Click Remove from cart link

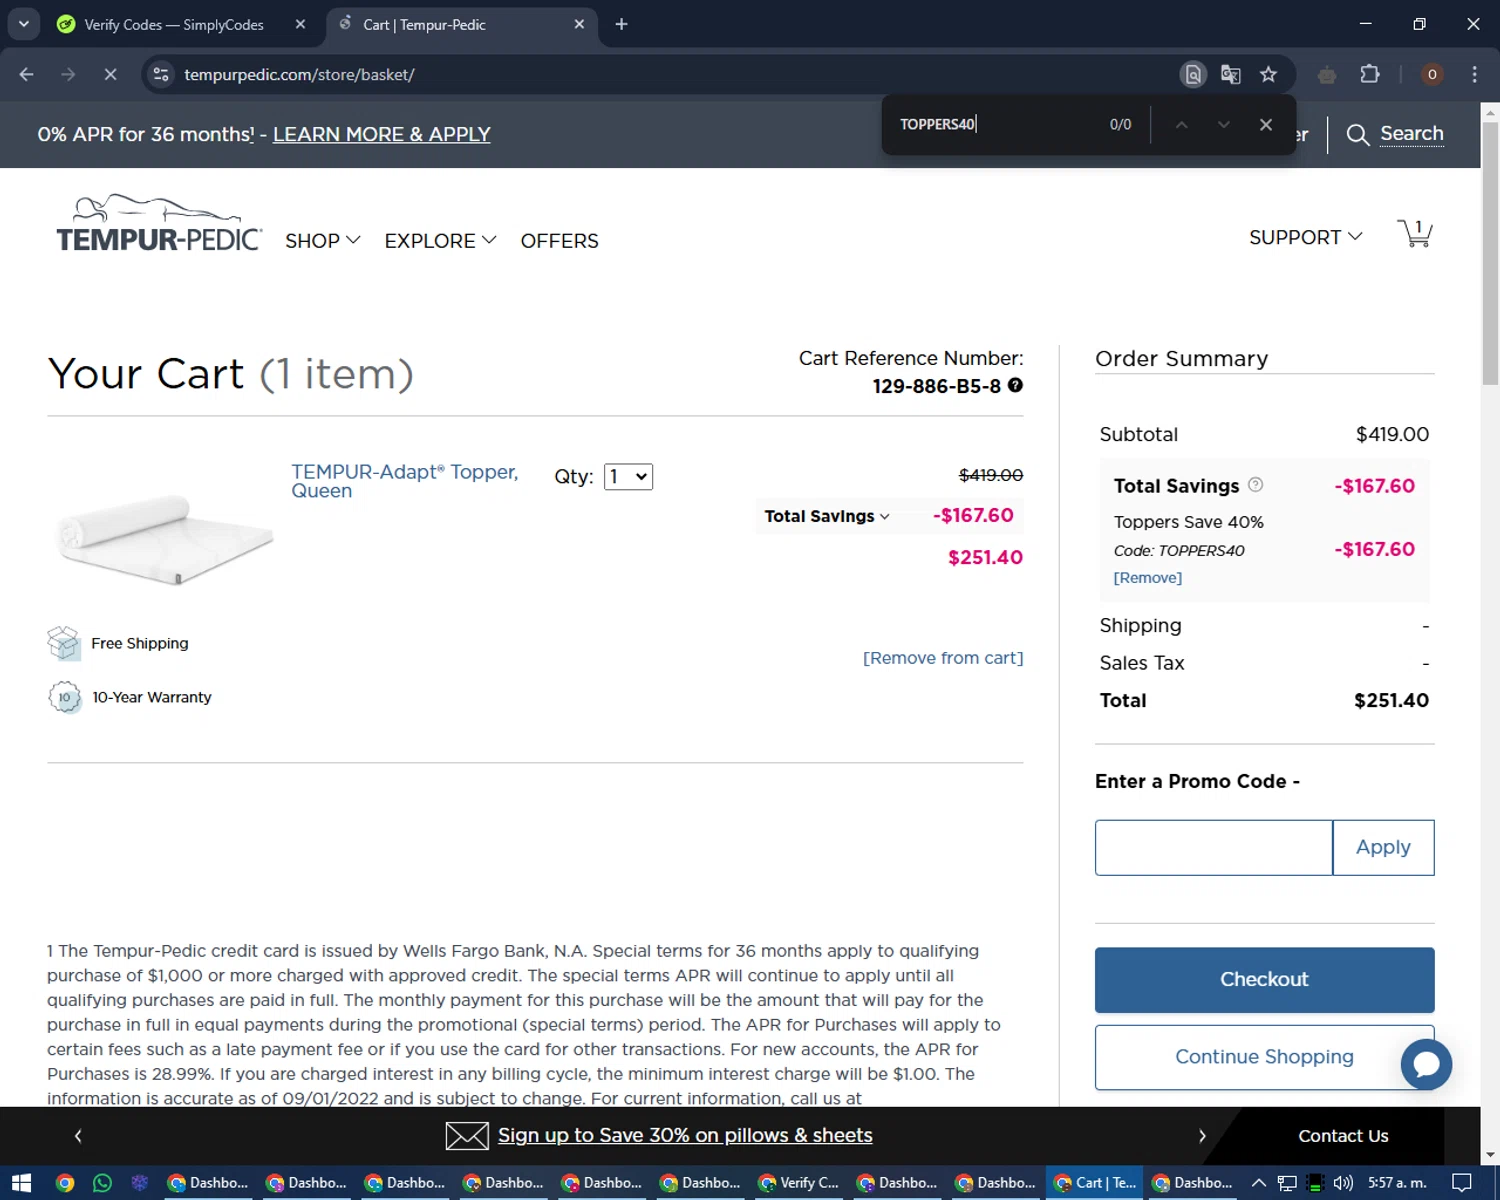click(x=943, y=658)
